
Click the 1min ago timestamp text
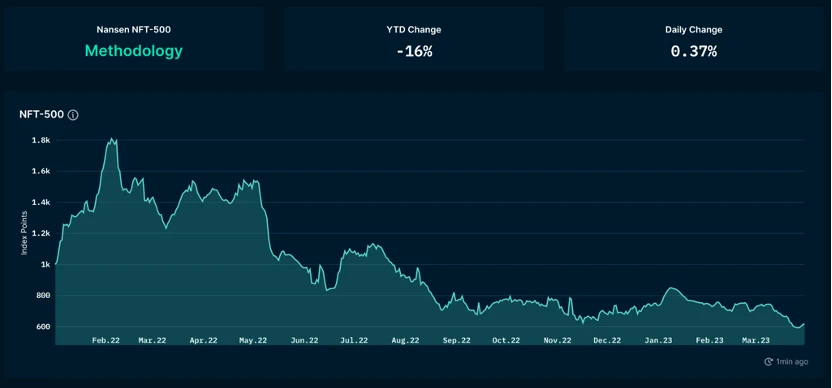(792, 362)
